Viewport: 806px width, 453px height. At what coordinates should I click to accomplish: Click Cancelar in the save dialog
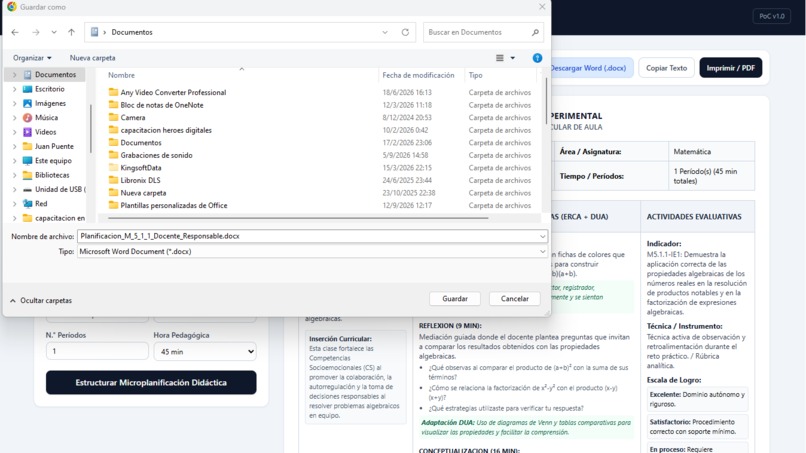click(x=515, y=299)
